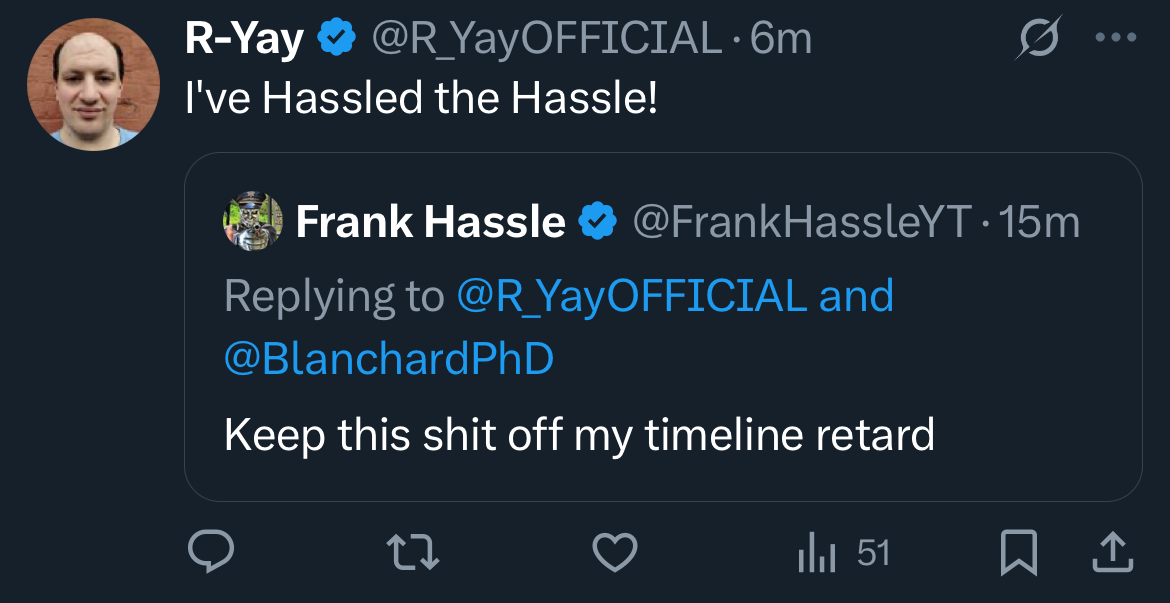The image size is (1170, 603).
Task: Open the @R_YayOFFICIAL handle beside R-Yay's name
Action: click(546, 40)
